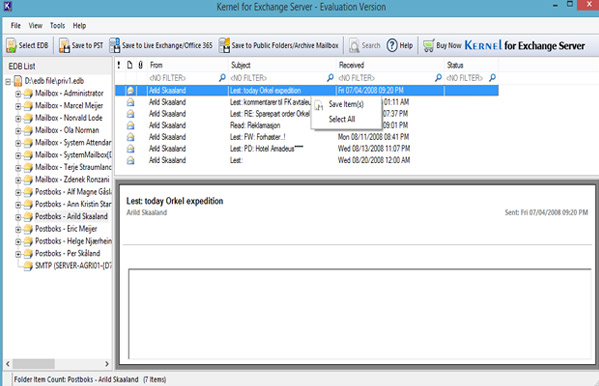Select Mailbox - Terje Straumland tree item

[73, 167]
